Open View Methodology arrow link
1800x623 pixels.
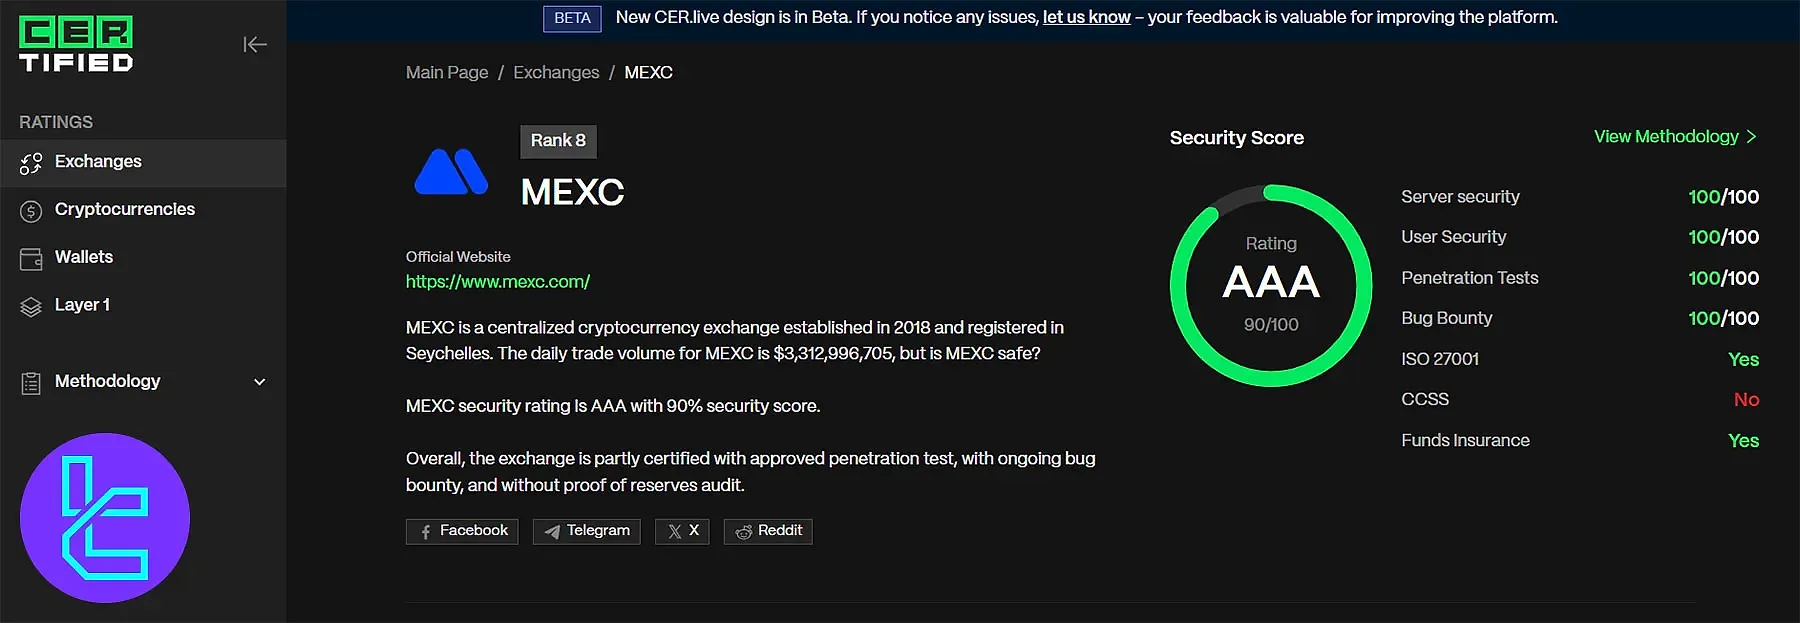(1675, 137)
